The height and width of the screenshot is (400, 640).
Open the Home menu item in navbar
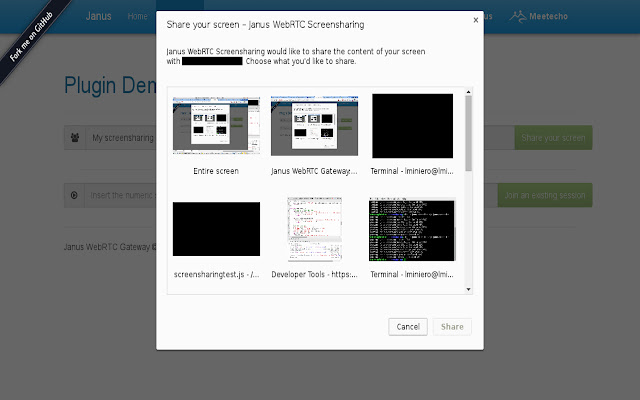[x=137, y=16]
